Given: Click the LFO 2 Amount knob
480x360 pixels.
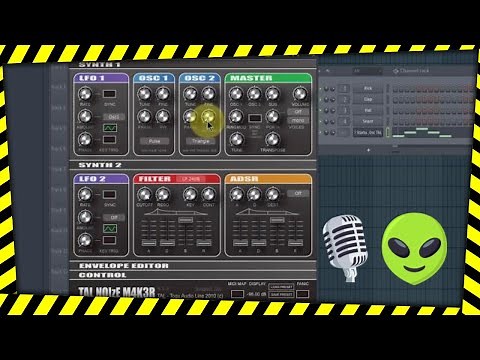Looking at the screenshot, I should point(85,217).
